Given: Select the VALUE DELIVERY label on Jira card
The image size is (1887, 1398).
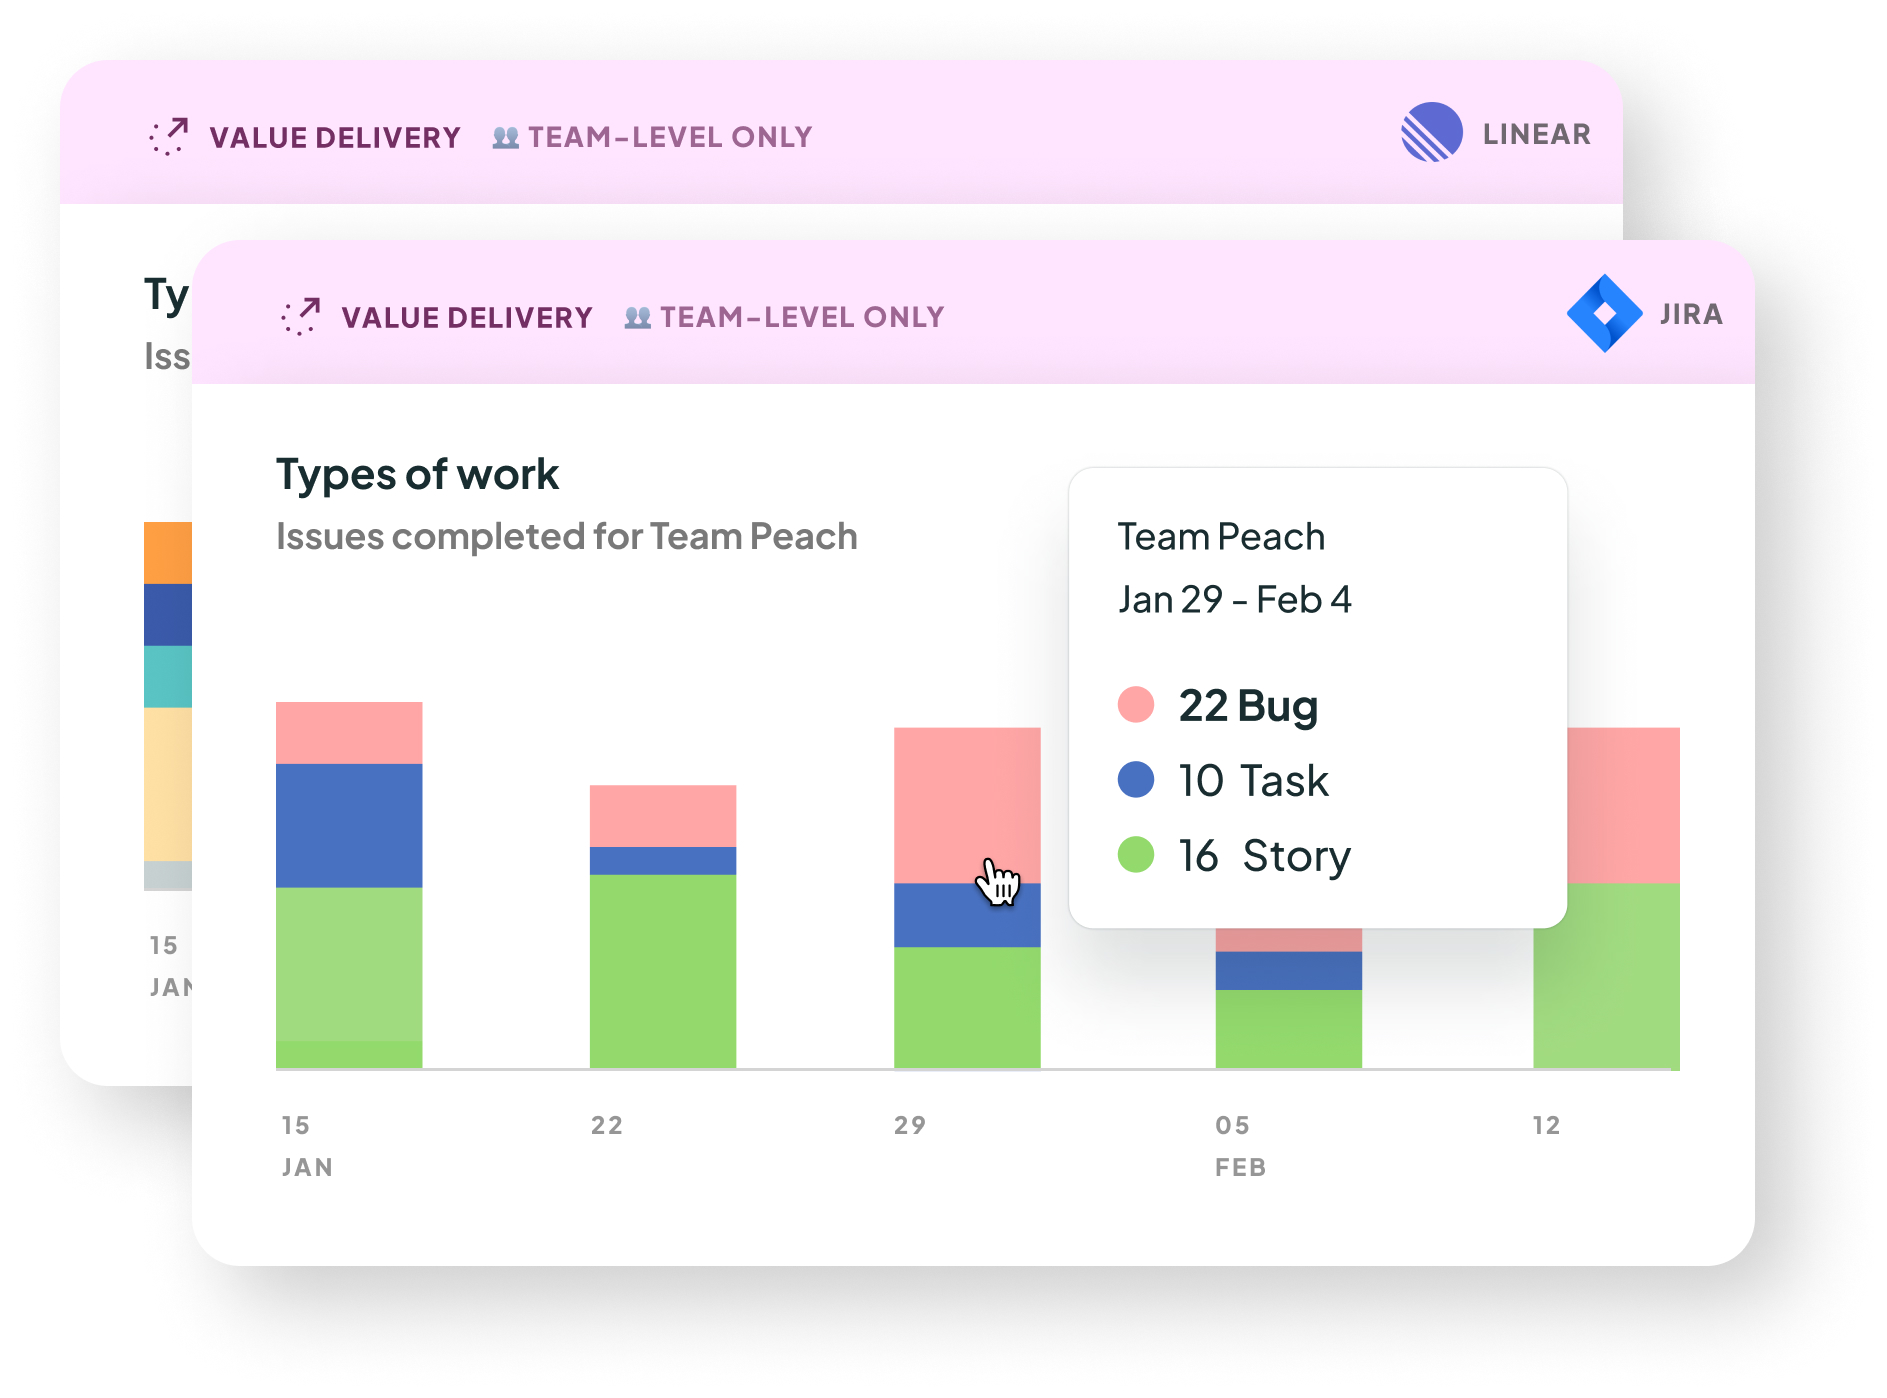Looking at the screenshot, I should click(x=467, y=318).
